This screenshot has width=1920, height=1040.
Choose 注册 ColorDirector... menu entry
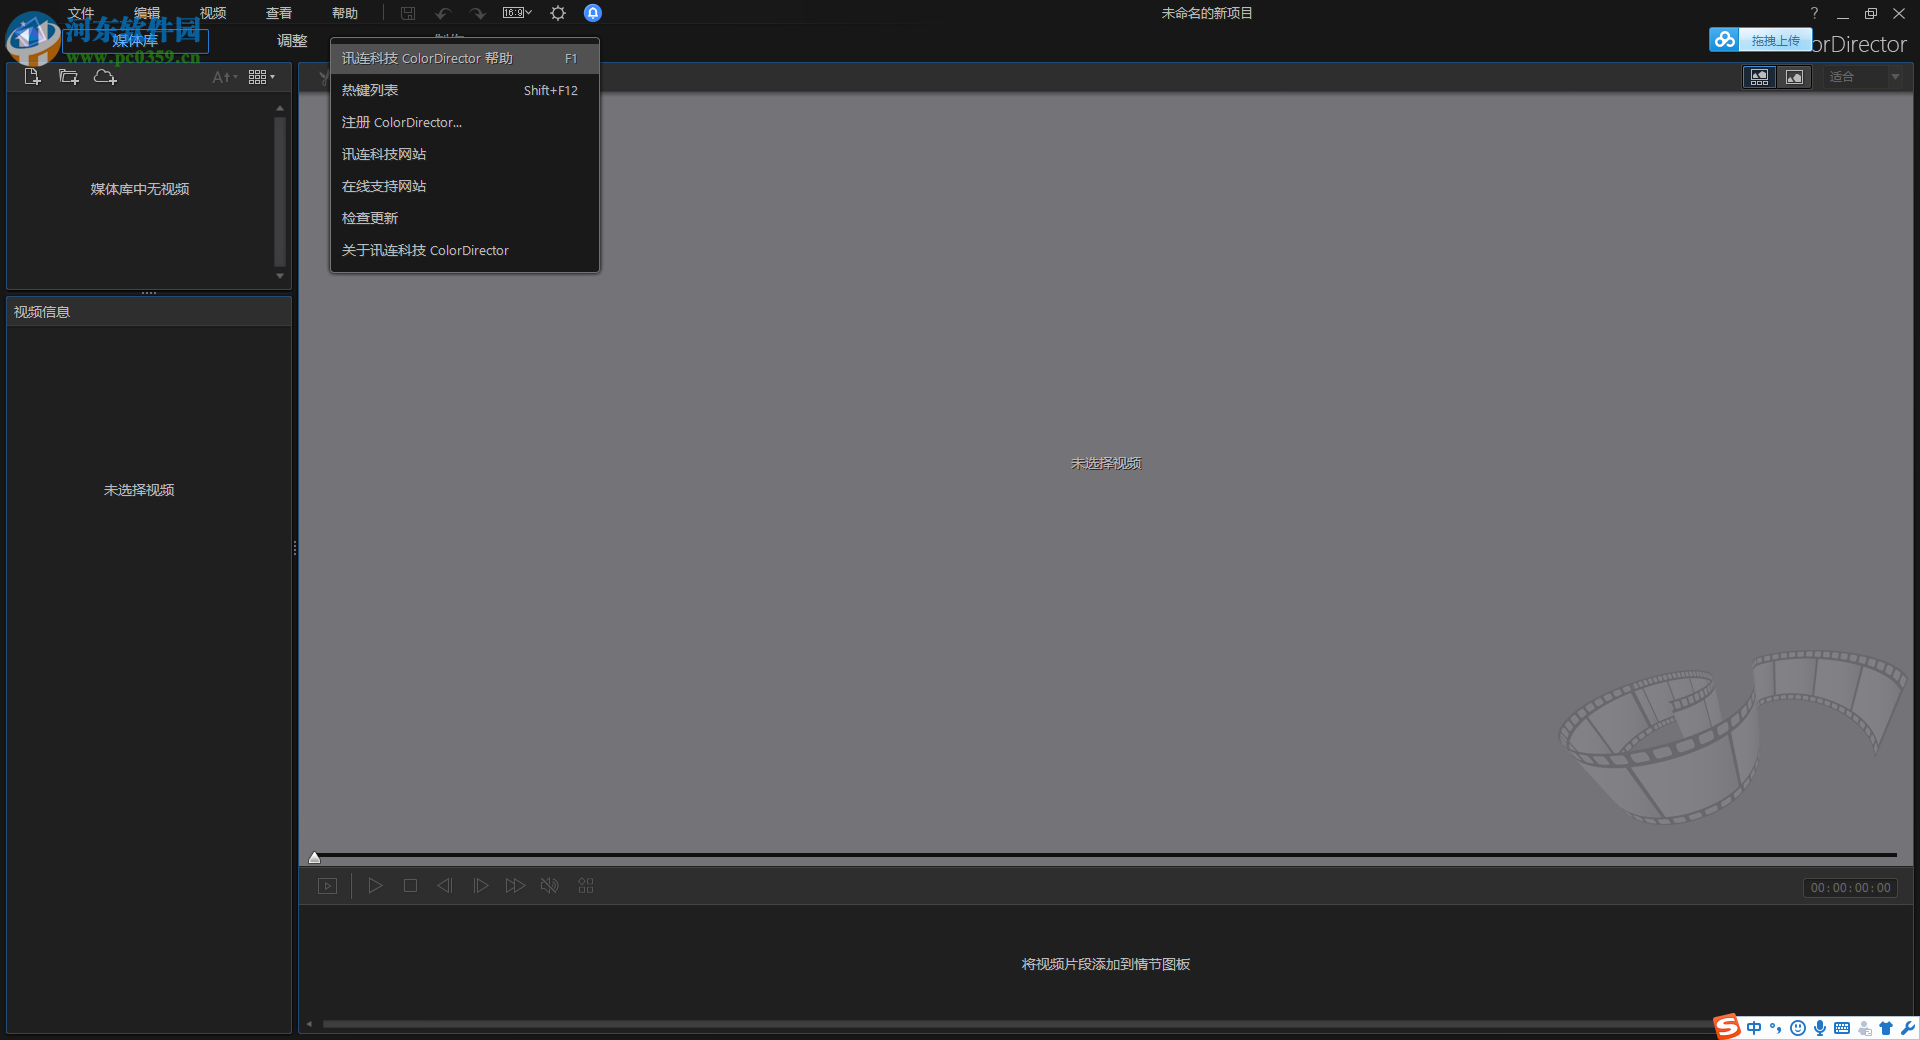point(465,122)
